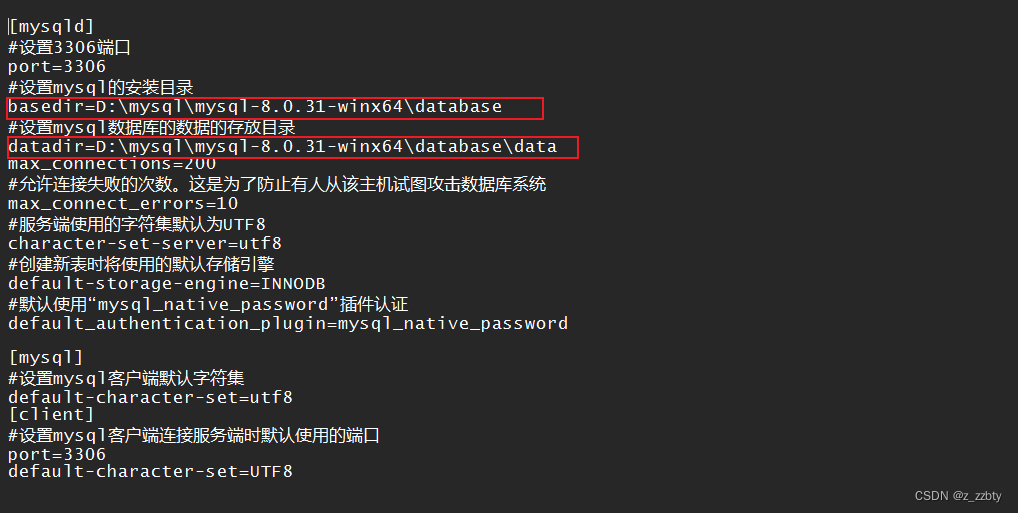
Task: Click the comment about the mysql install directory
Action: pyautogui.click(x=101, y=87)
